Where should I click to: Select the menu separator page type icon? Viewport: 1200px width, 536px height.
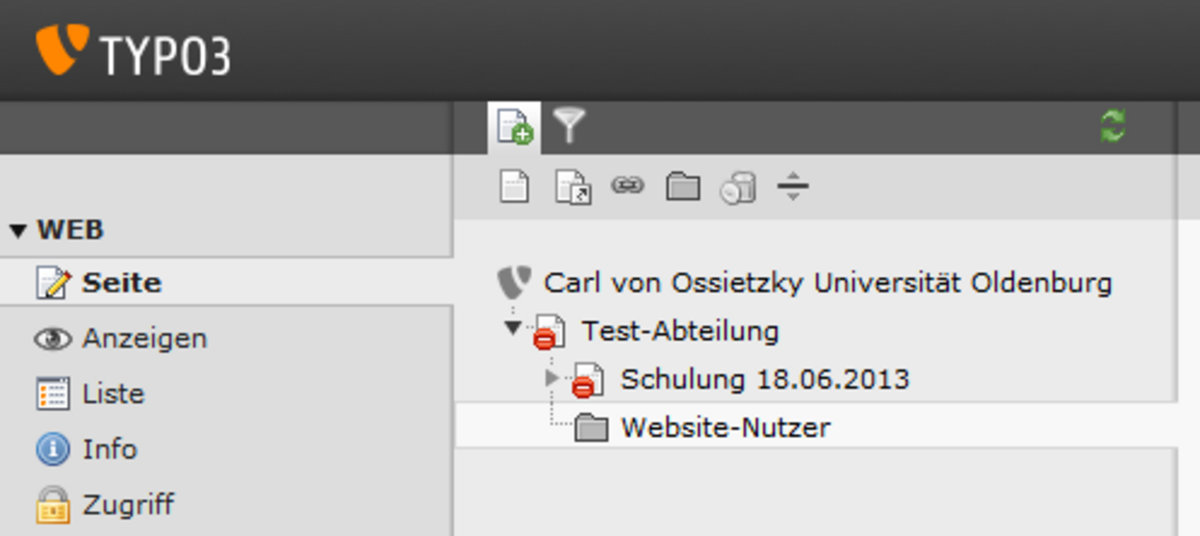792,187
